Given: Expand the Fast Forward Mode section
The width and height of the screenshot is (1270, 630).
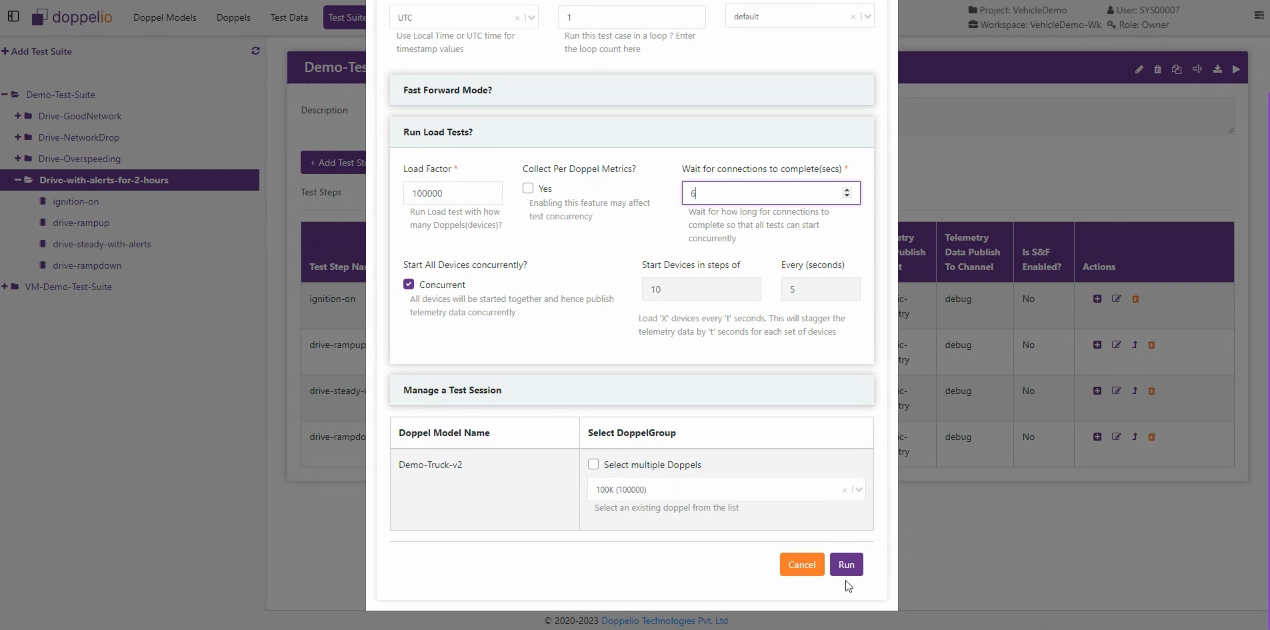Looking at the screenshot, I should click(x=632, y=90).
